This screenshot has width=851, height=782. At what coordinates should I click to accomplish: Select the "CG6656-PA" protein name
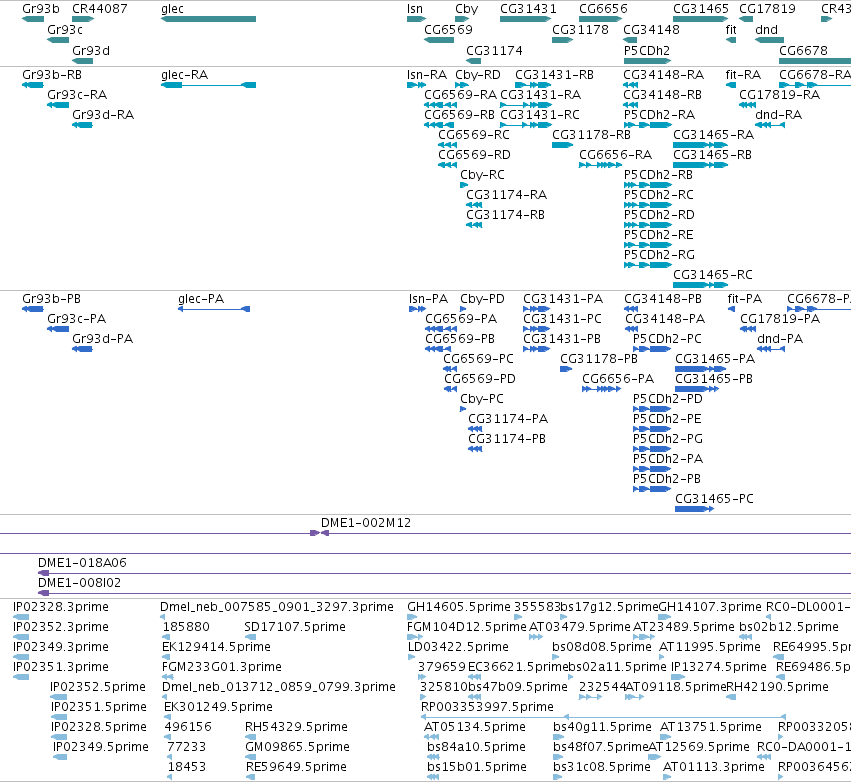pyautogui.click(x=618, y=378)
